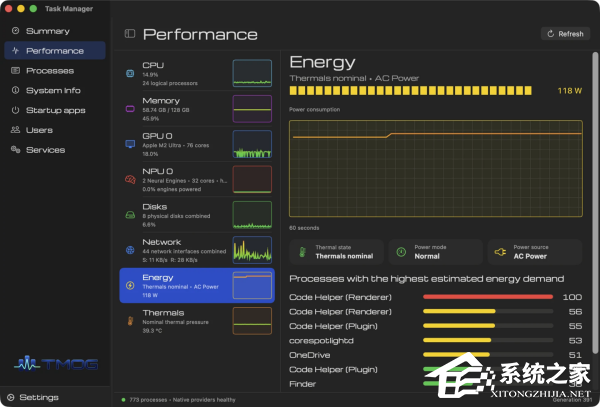
Task: Click the Energy heading text
Action: pos(323,62)
